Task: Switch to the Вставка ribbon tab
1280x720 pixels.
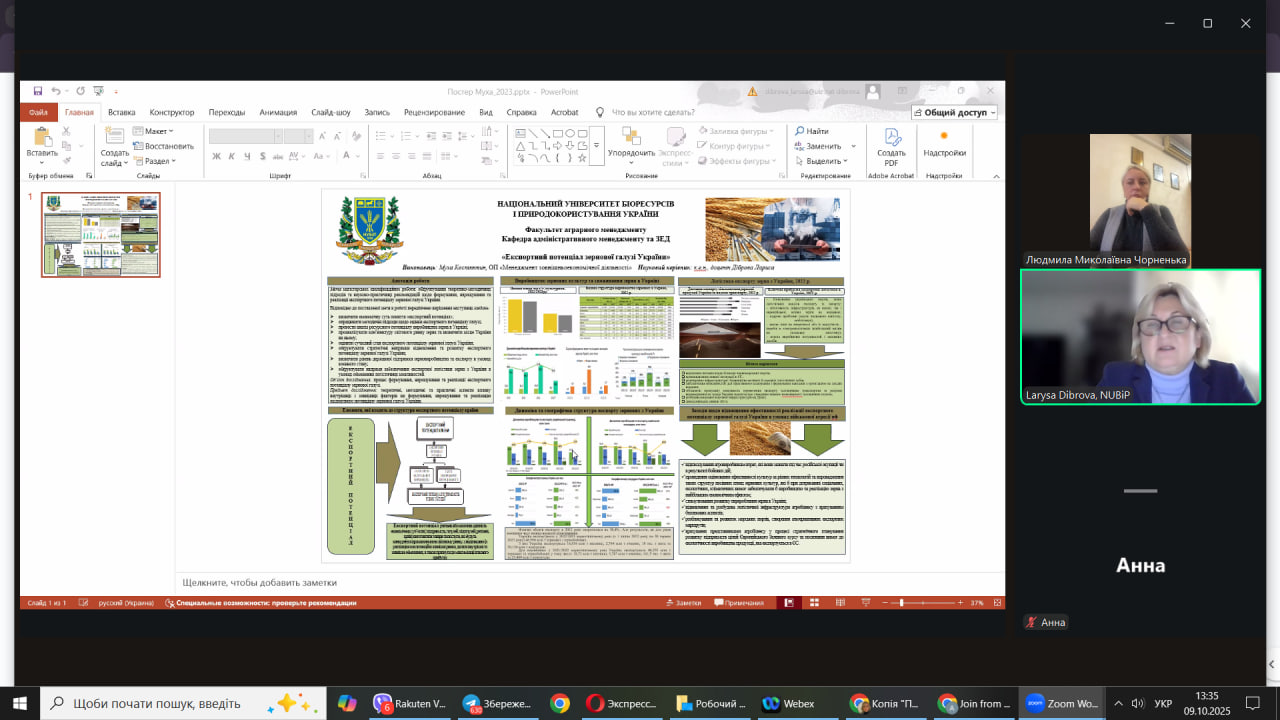Action: point(122,113)
